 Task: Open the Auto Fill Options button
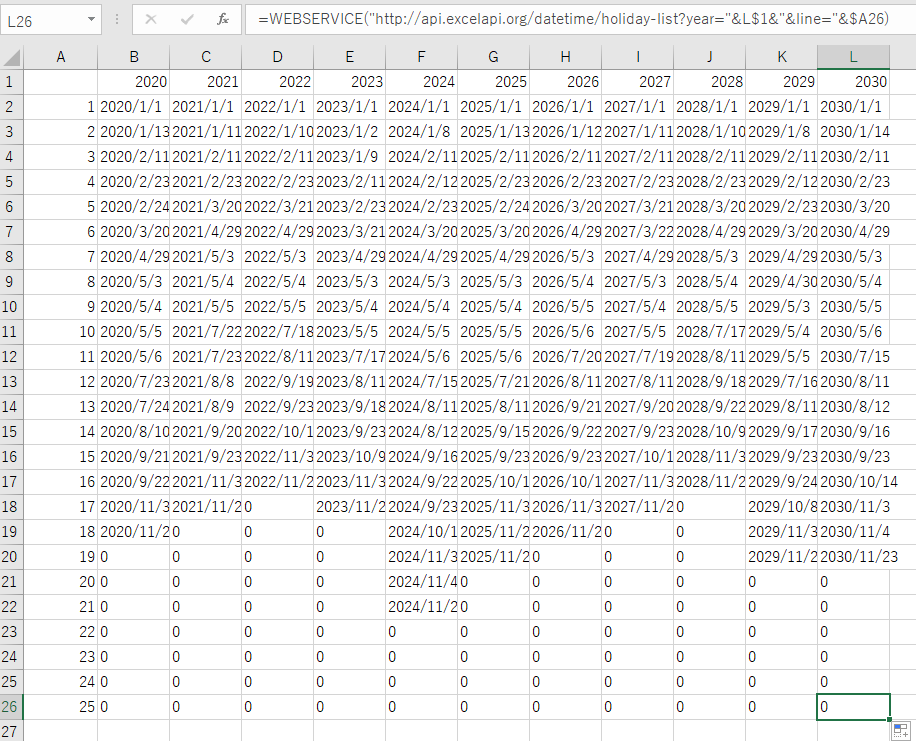pos(900,729)
